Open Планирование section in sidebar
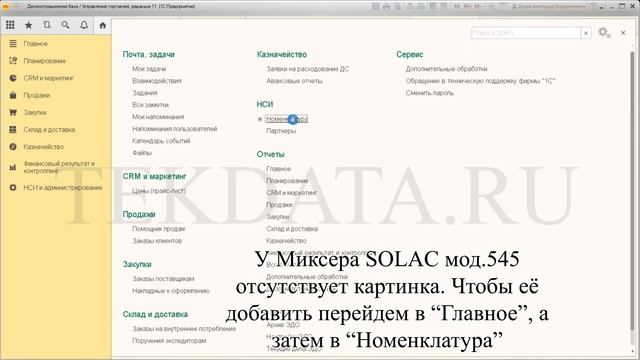This screenshot has height=360, width=640. pos(44,61)
